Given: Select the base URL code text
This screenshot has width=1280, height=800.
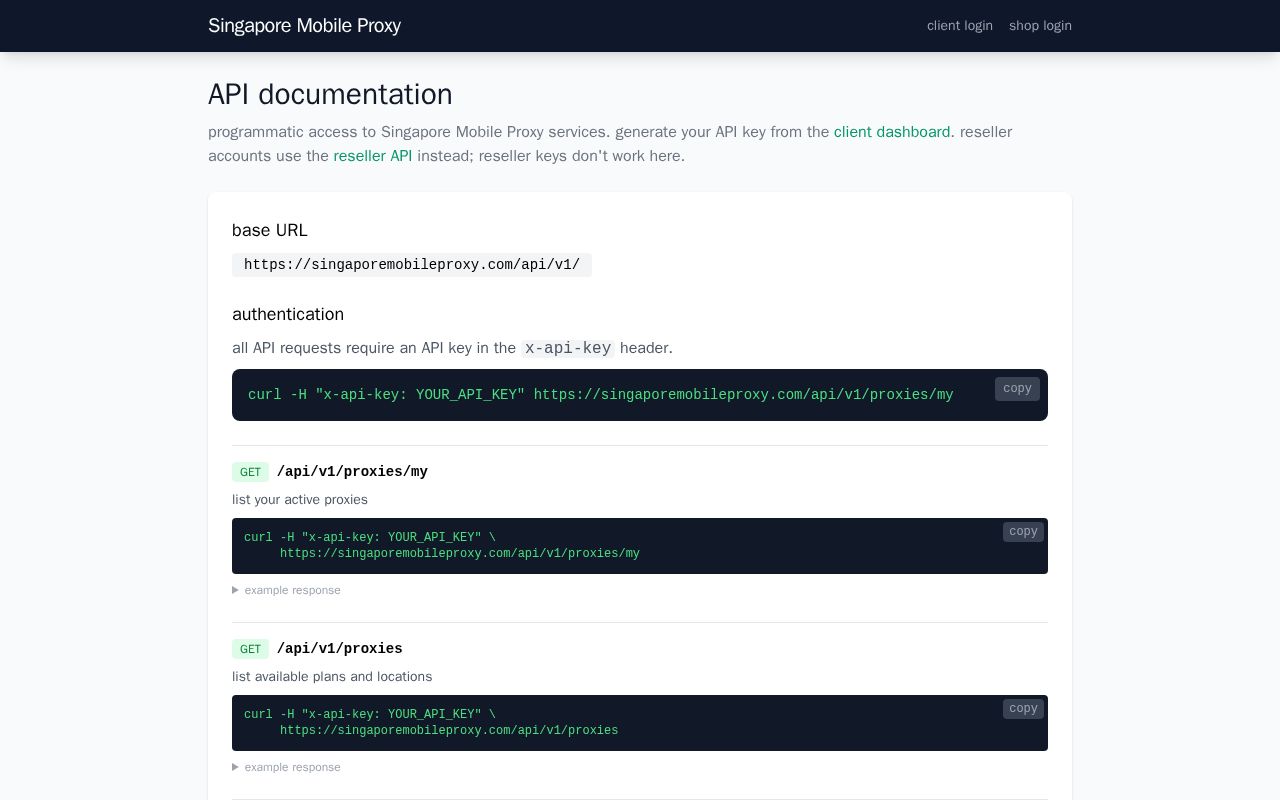Looking at the screenshot, I should [x=412, y=265].
